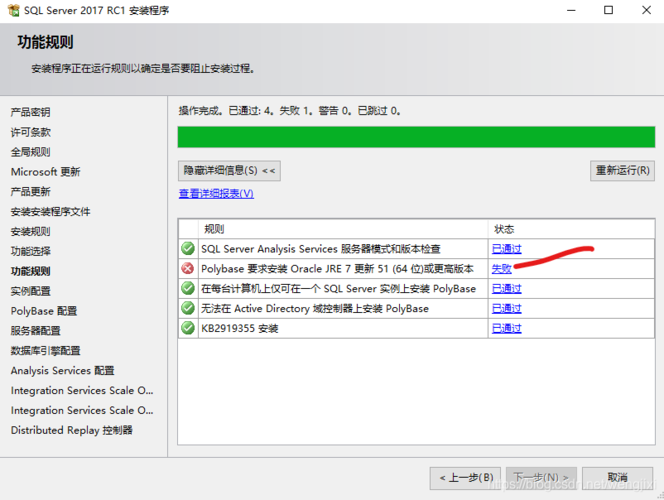Open 已通过 link for SQL Server 实例 PolyBase rule
Viewport: 664px width, 500px height.
pos(506,289)
